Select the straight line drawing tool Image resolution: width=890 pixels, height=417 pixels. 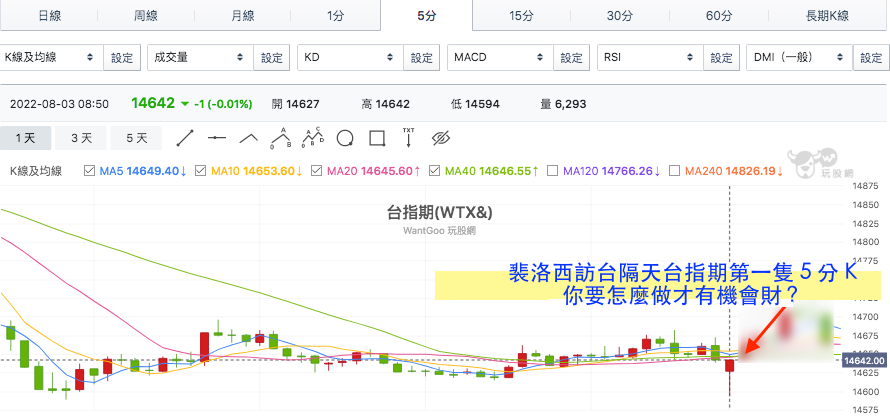[185, 138]
